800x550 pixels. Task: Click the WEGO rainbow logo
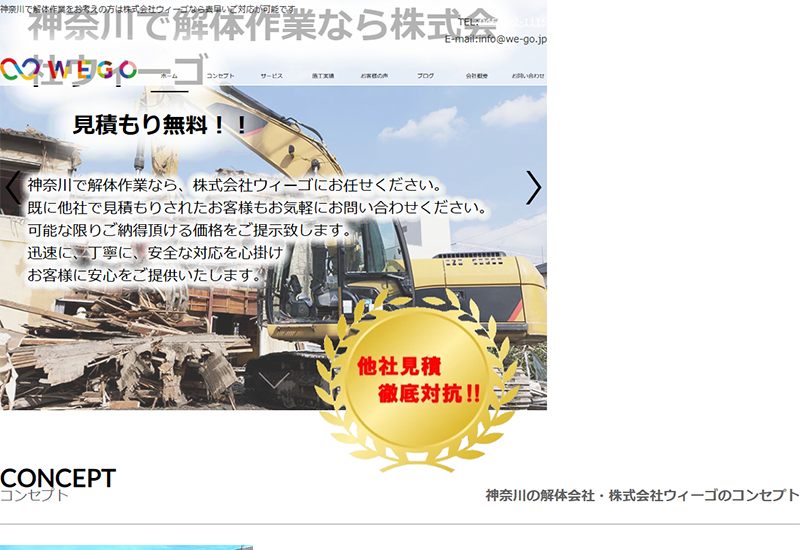(68, 70)
